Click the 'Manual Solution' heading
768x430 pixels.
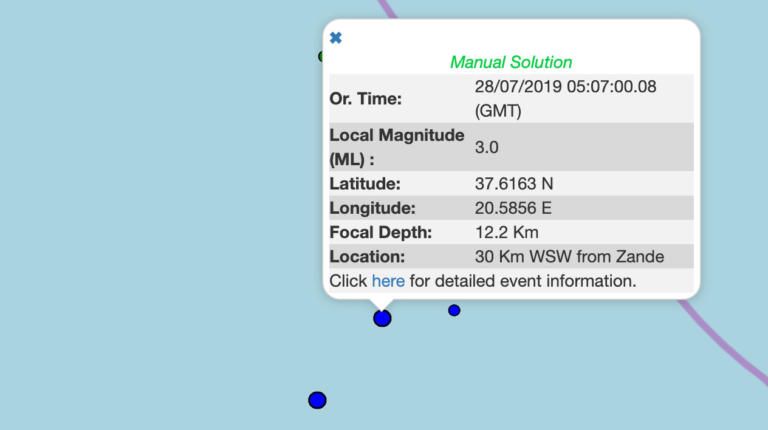pos(511,62)
